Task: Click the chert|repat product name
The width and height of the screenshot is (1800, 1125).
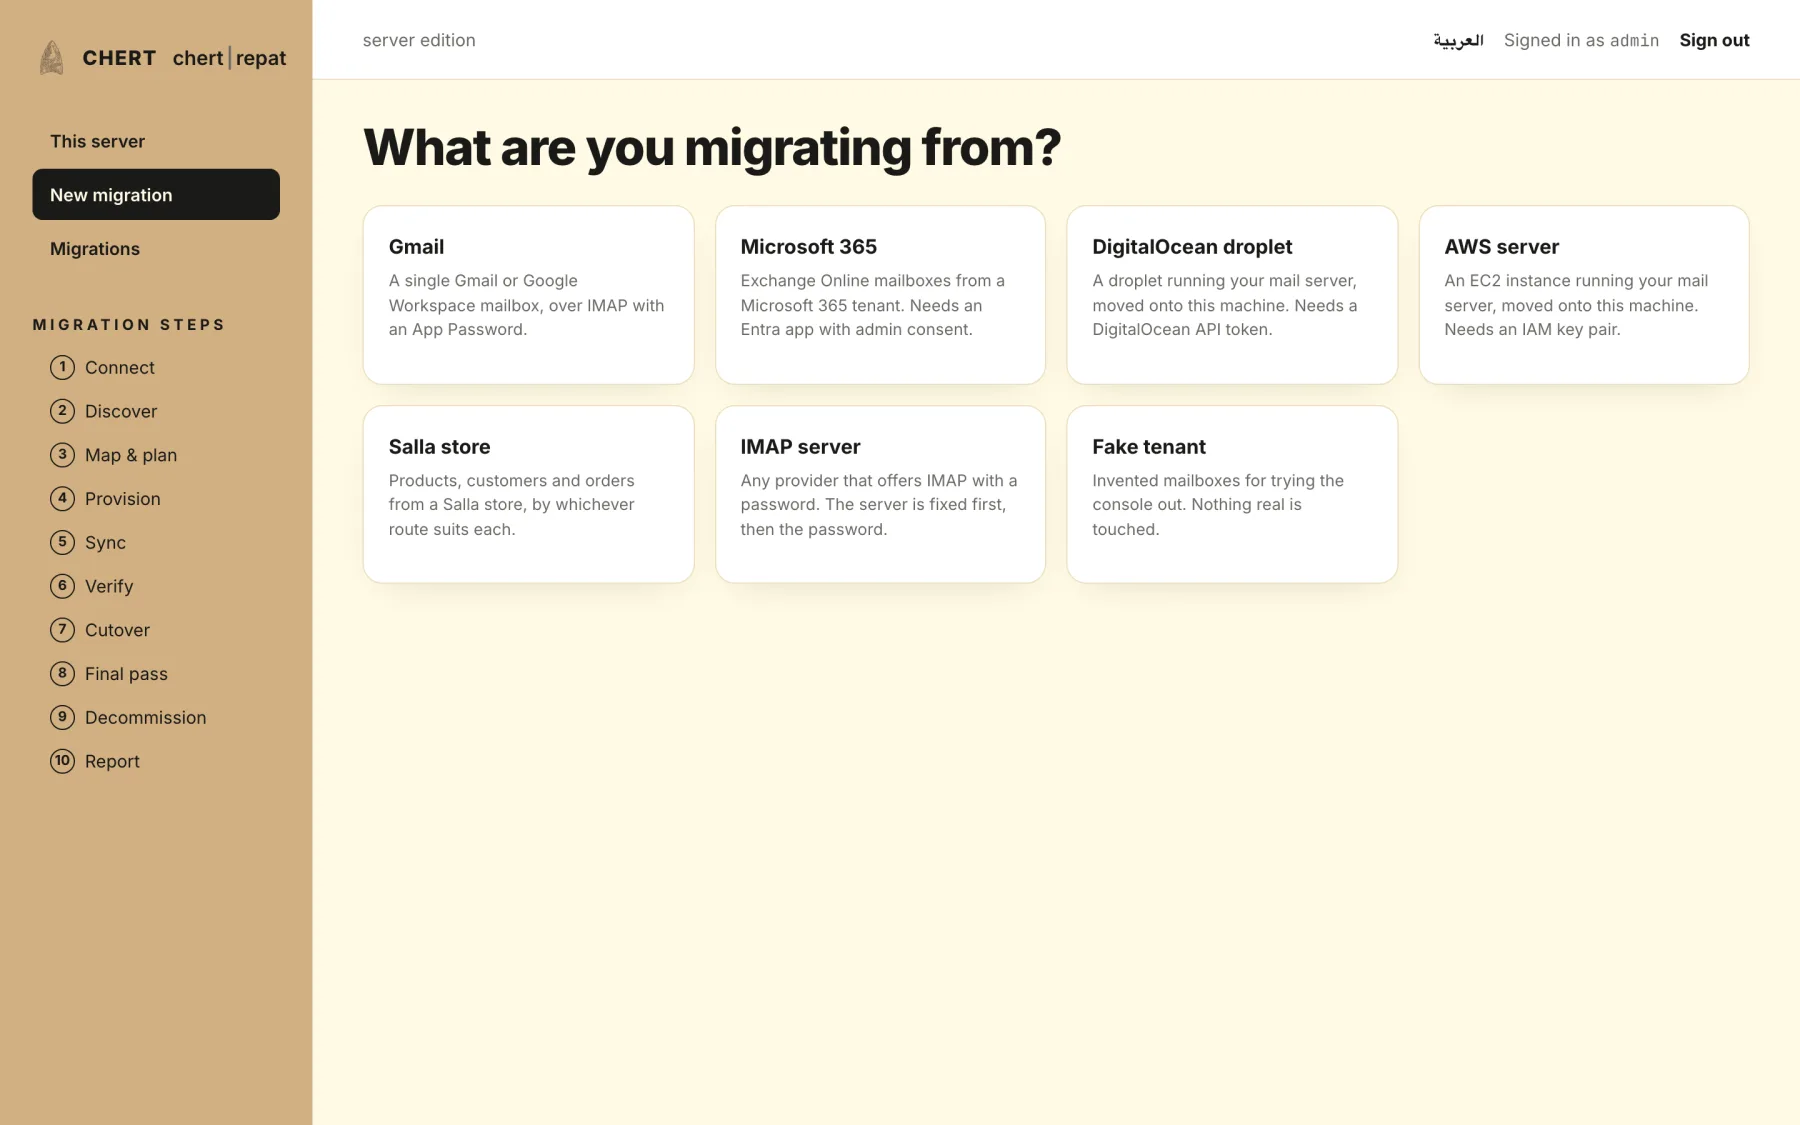Action: click(229, 58)
